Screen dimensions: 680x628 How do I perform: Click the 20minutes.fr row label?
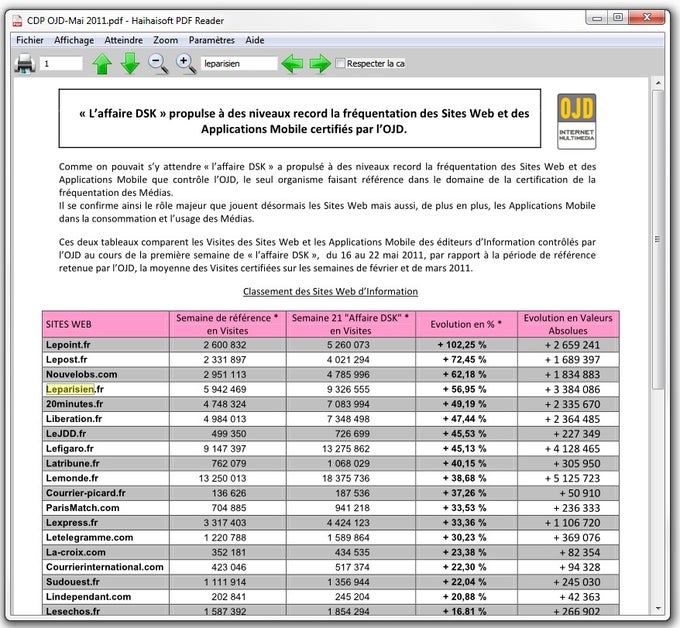tap(74, 404)
